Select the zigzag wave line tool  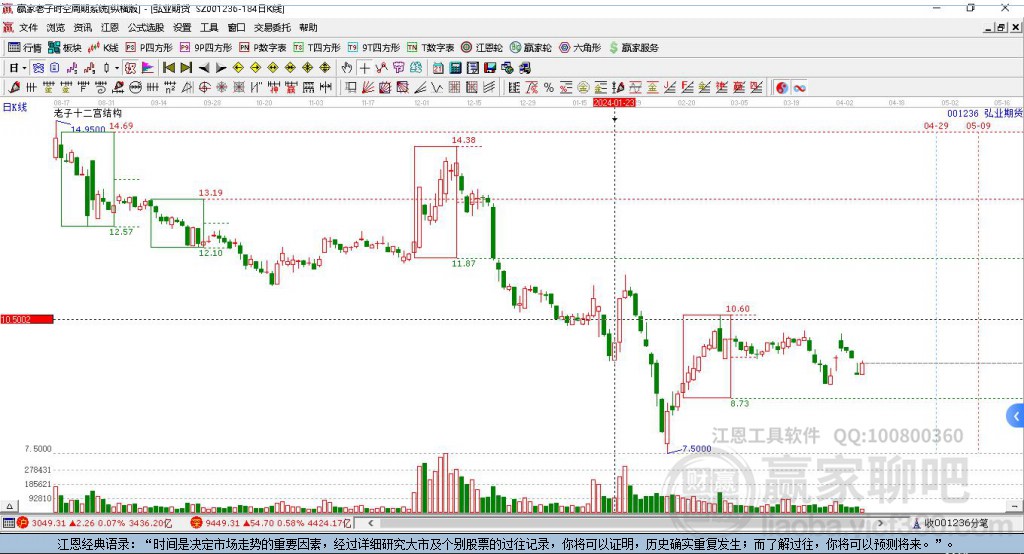pyautogui.click(x=437, y=88)
